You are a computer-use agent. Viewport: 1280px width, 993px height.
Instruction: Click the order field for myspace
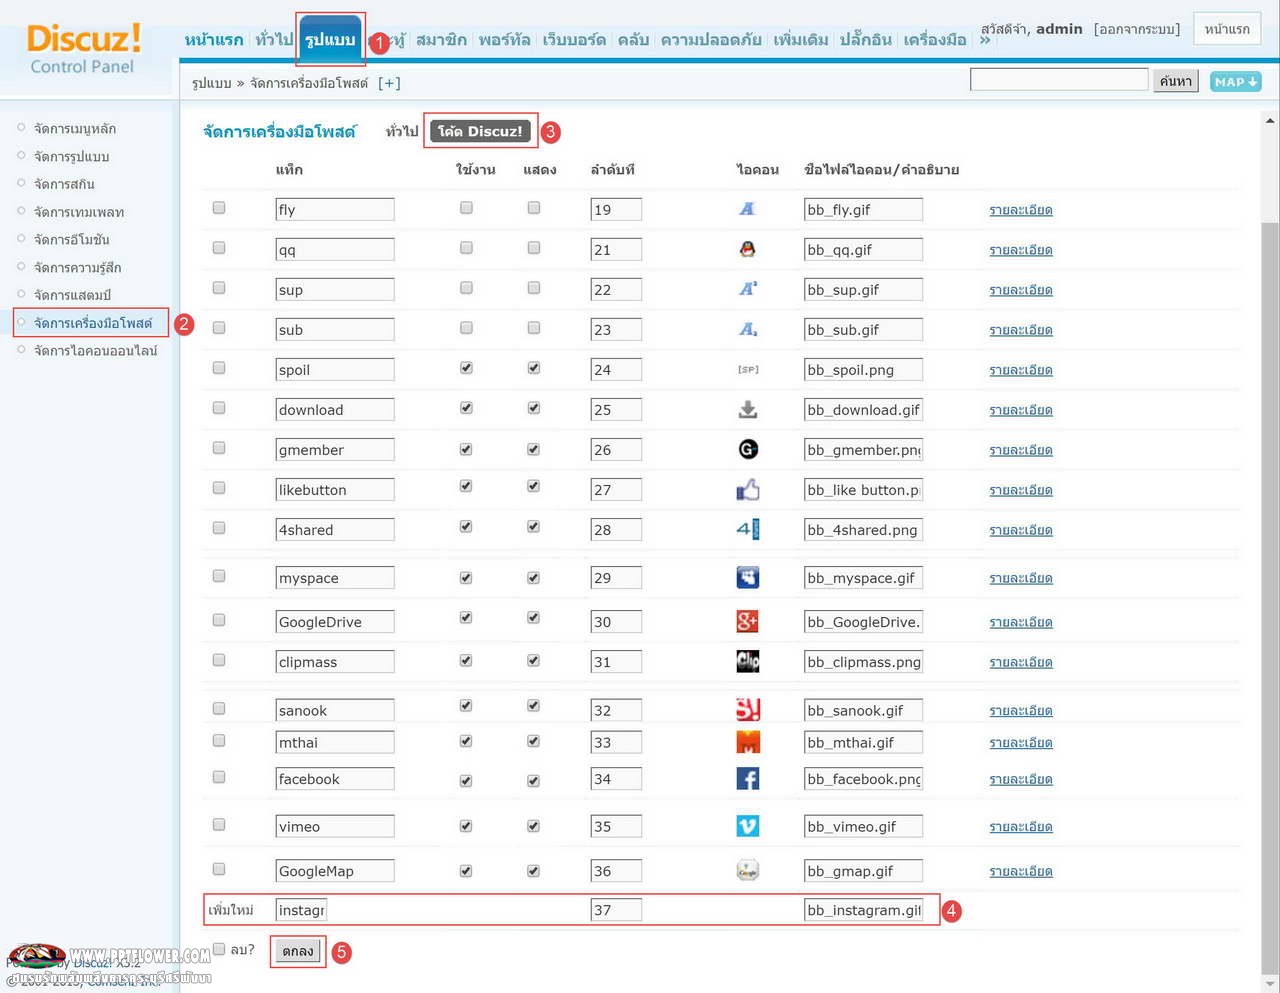pos(616,578)
